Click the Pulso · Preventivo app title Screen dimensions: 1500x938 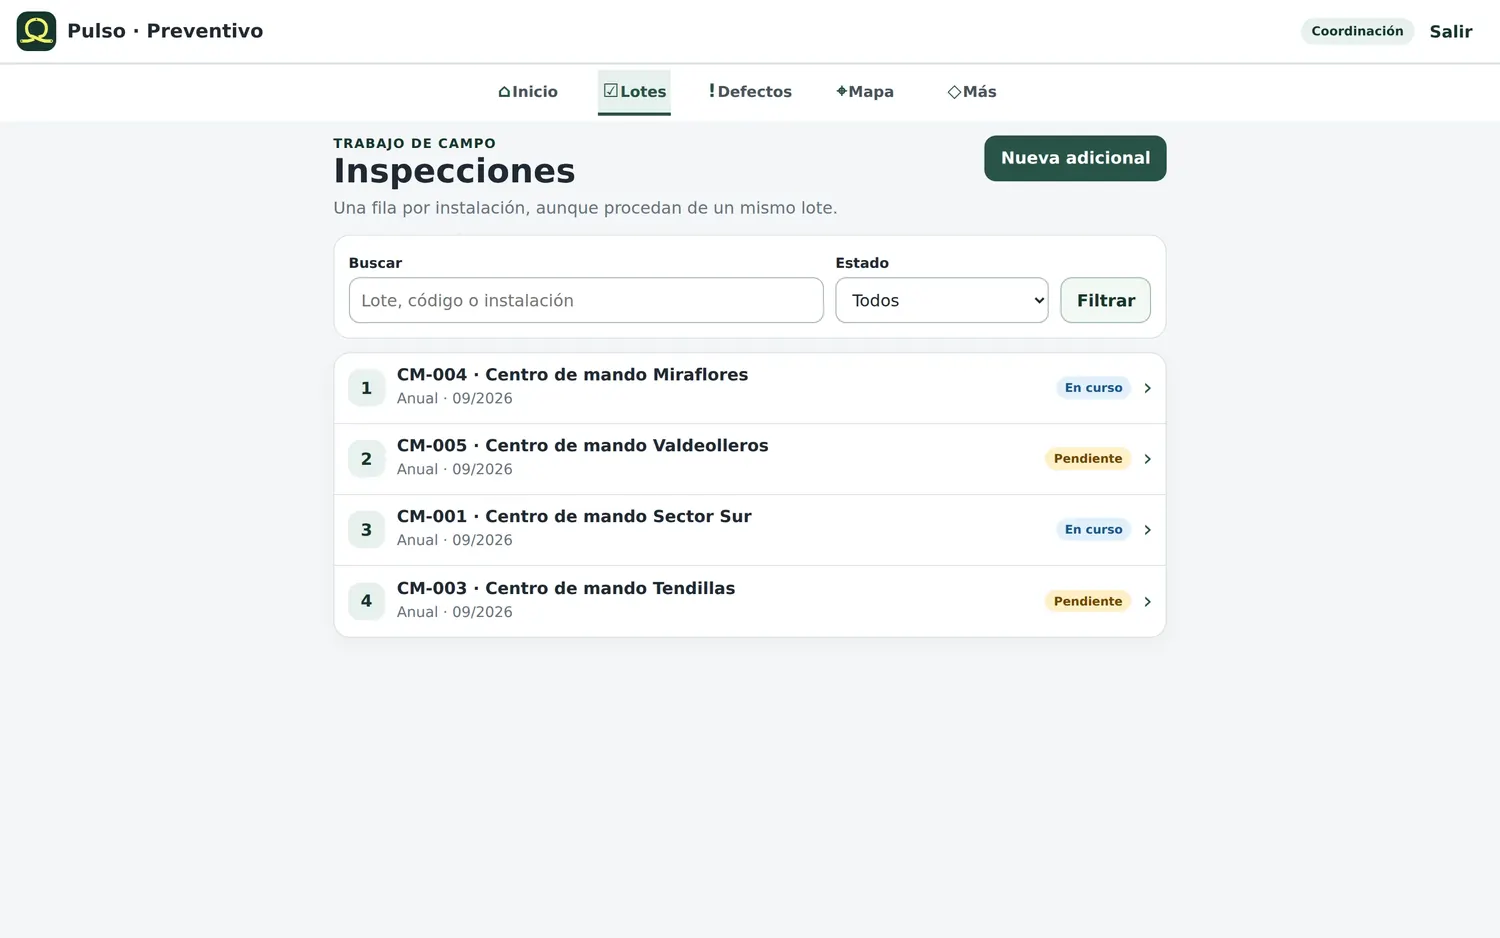click(165, 31)
